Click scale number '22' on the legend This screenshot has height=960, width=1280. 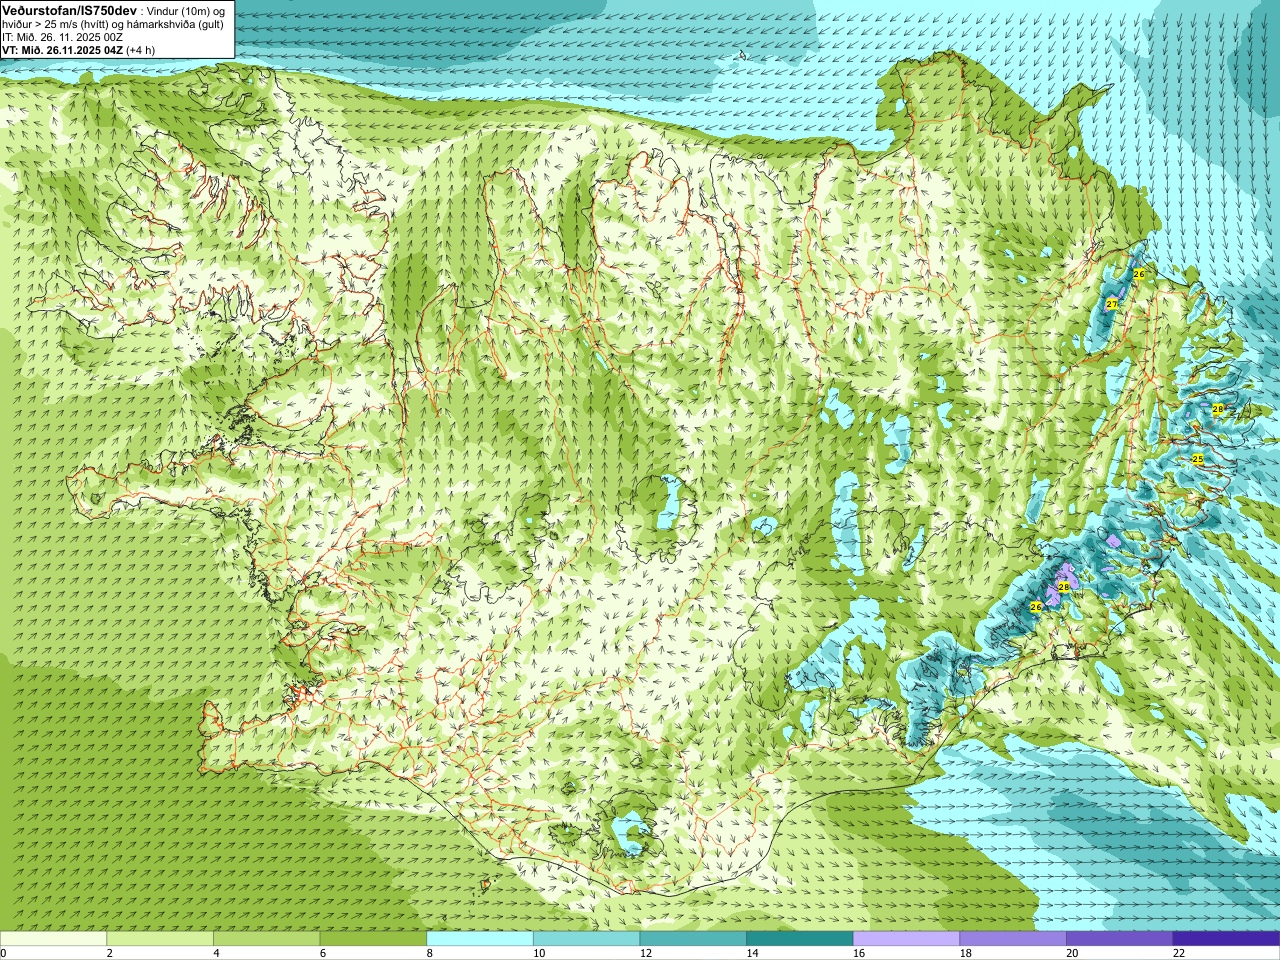point(1179,953)
